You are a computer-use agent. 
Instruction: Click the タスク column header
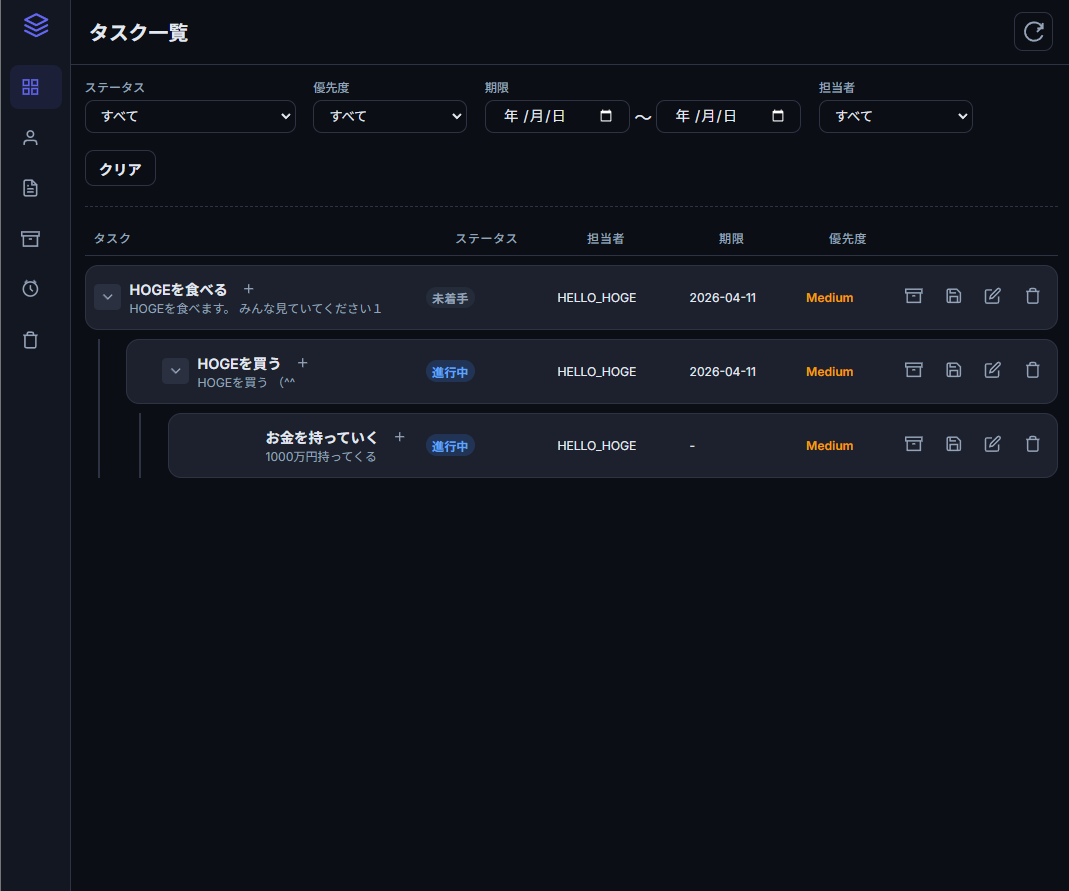pyautogui.click(x=112, y=238)
